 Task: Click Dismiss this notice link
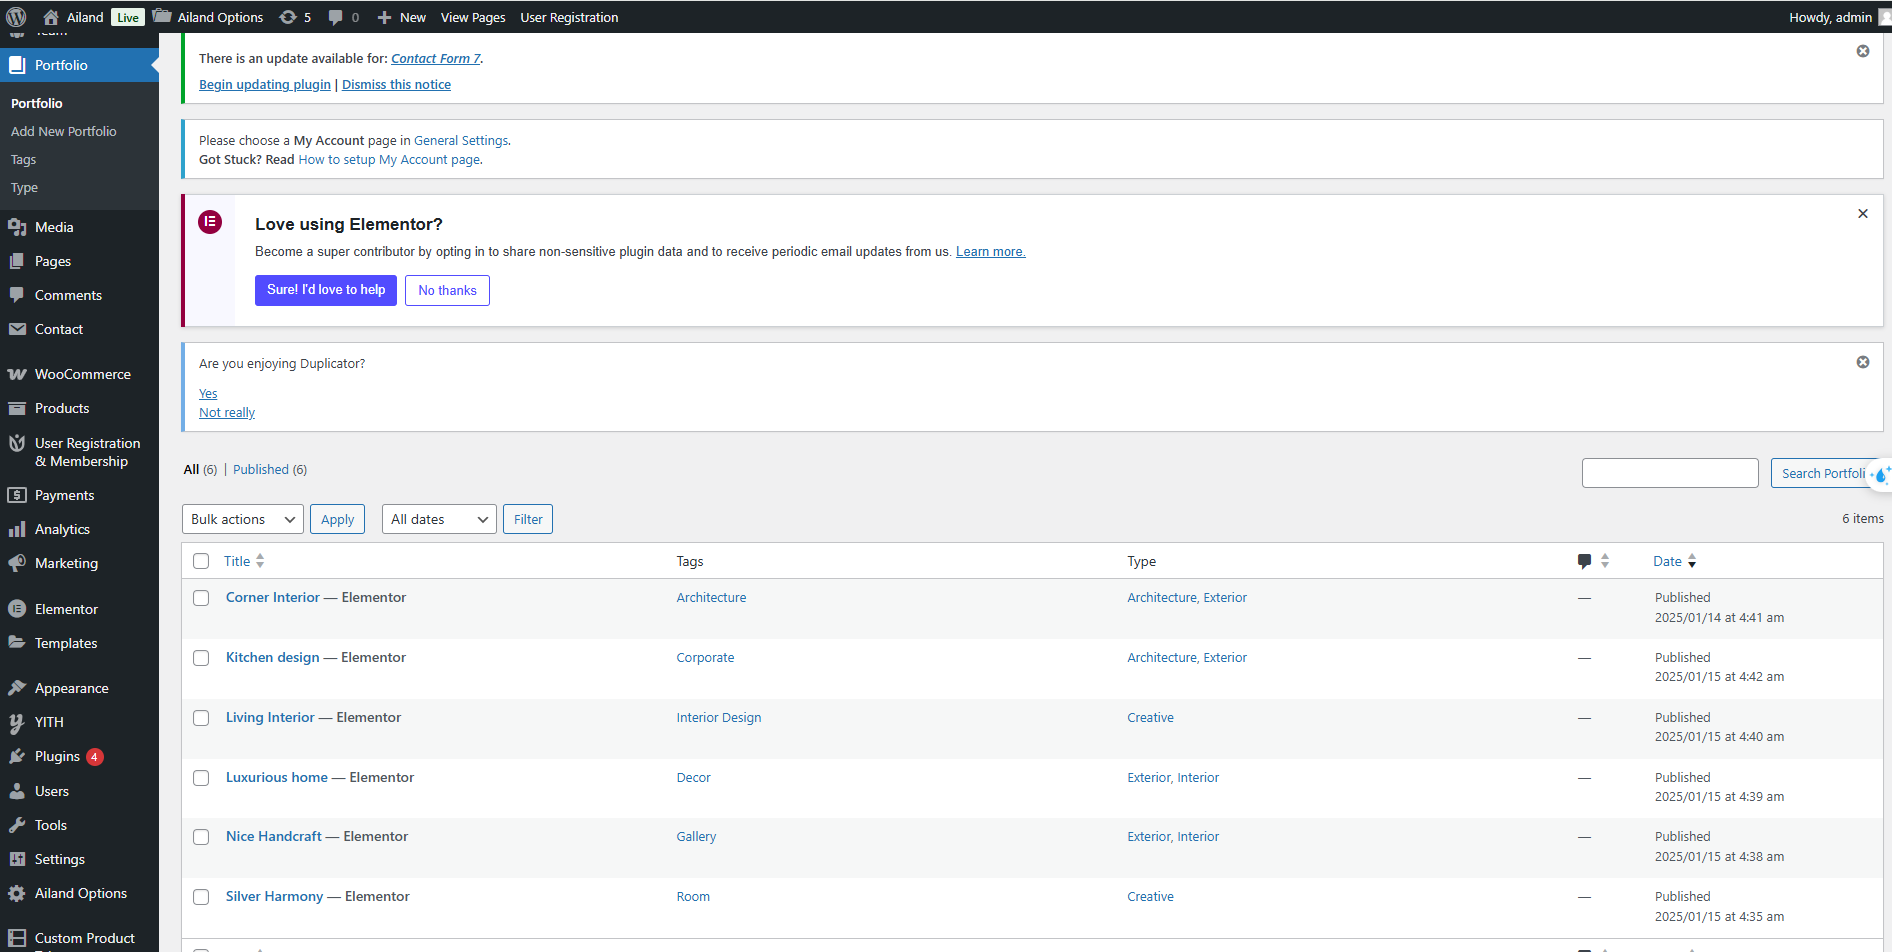coord(396,84)
